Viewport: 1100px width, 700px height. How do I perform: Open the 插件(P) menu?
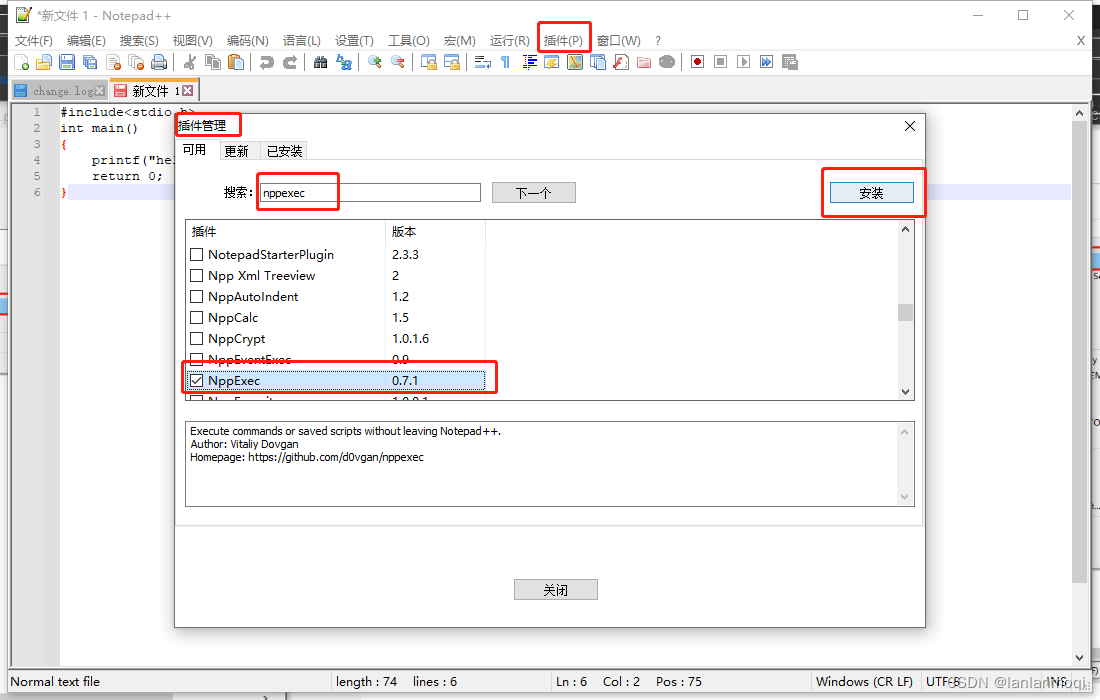pos(564,40)
